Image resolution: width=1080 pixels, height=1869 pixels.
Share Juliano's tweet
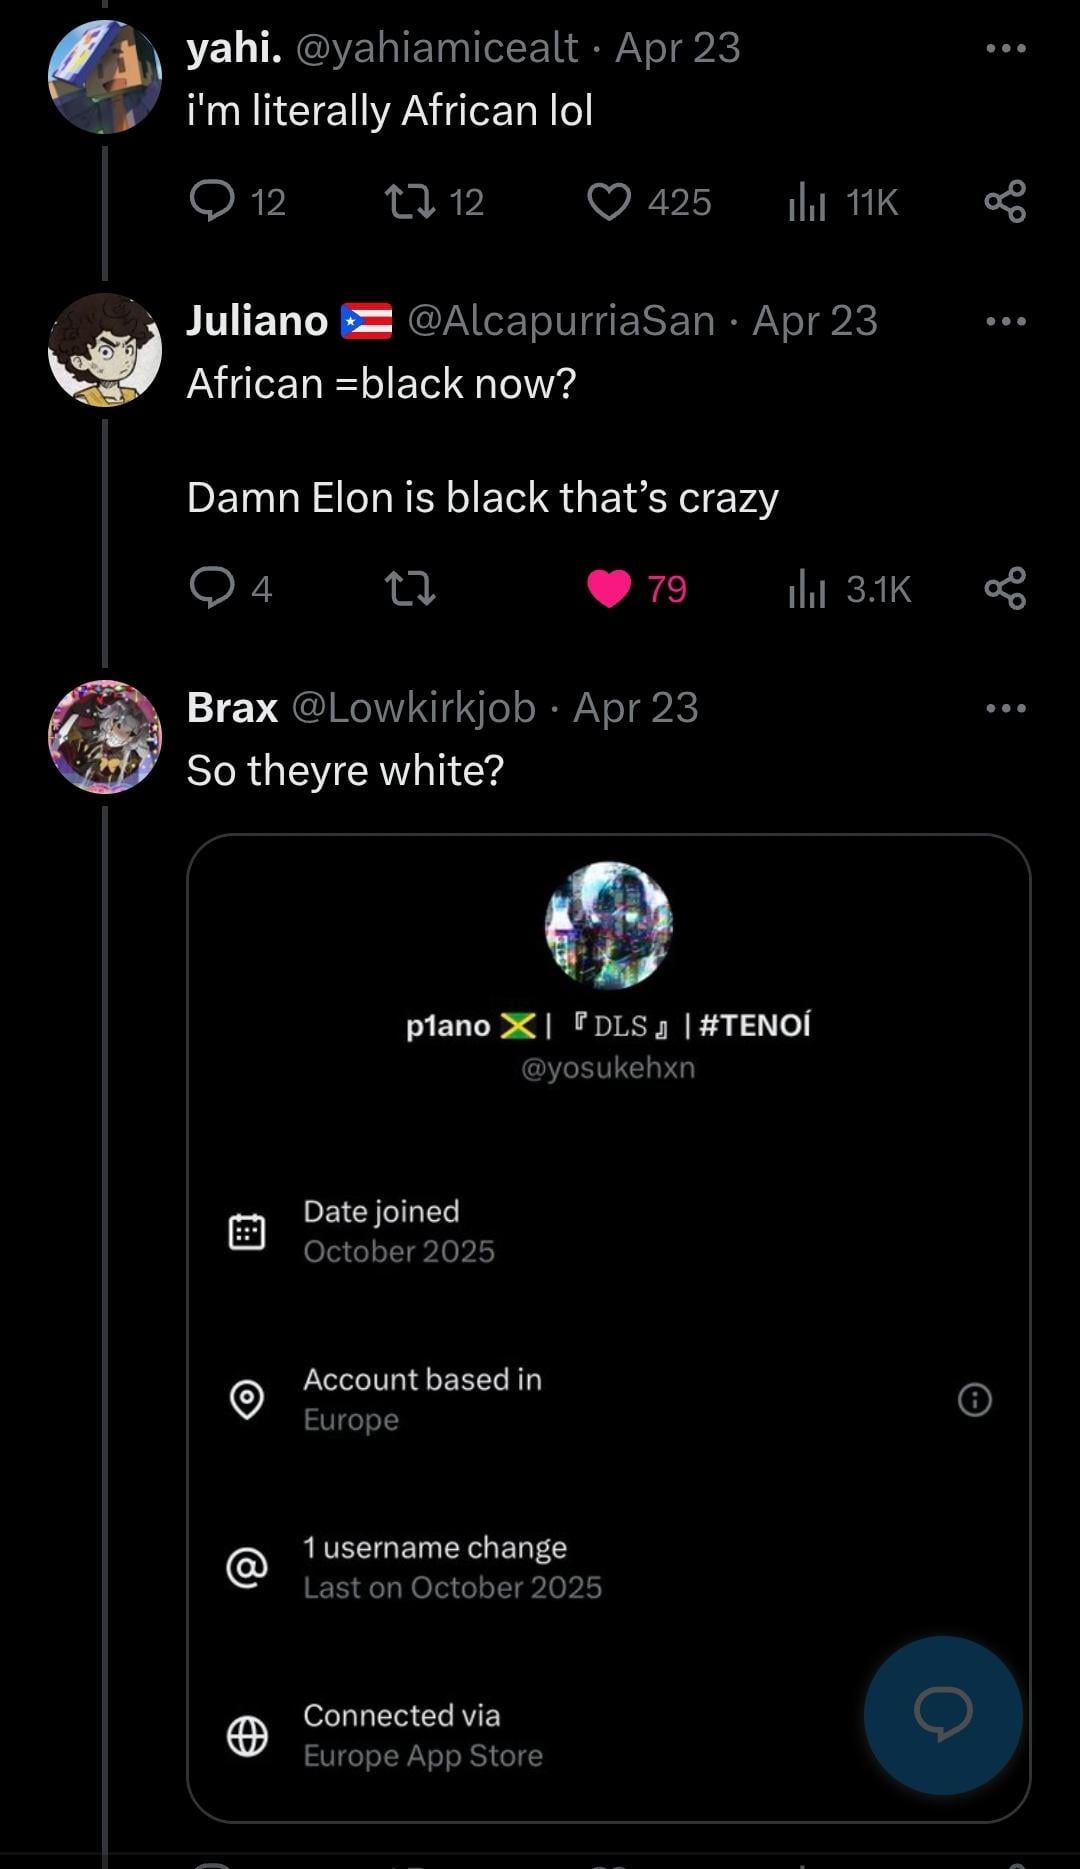(1005, 588)
